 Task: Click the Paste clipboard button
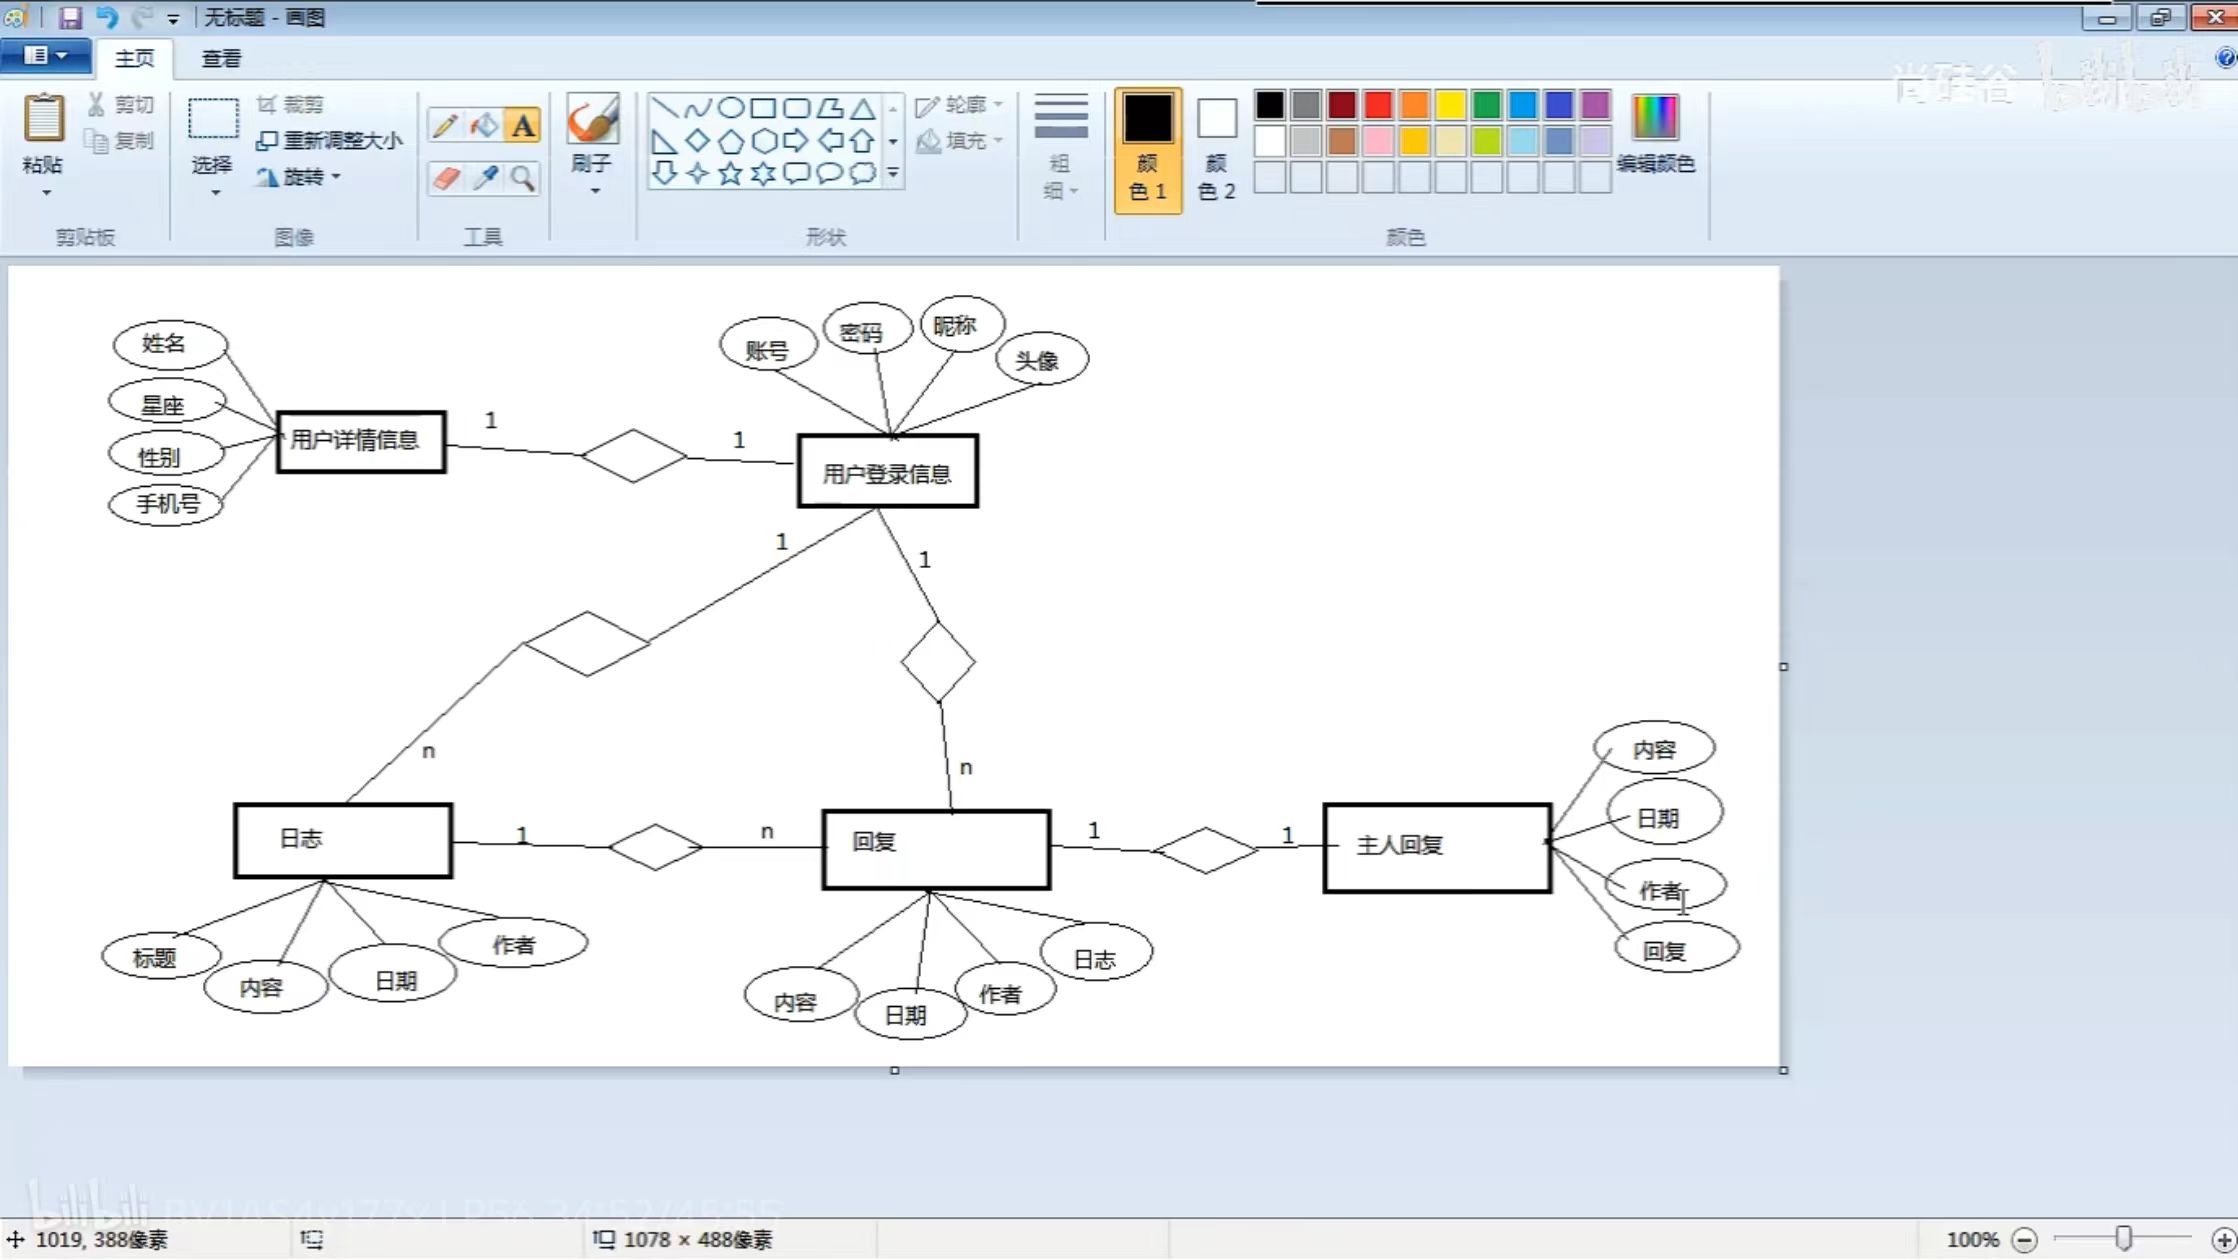tap(44, 118)
